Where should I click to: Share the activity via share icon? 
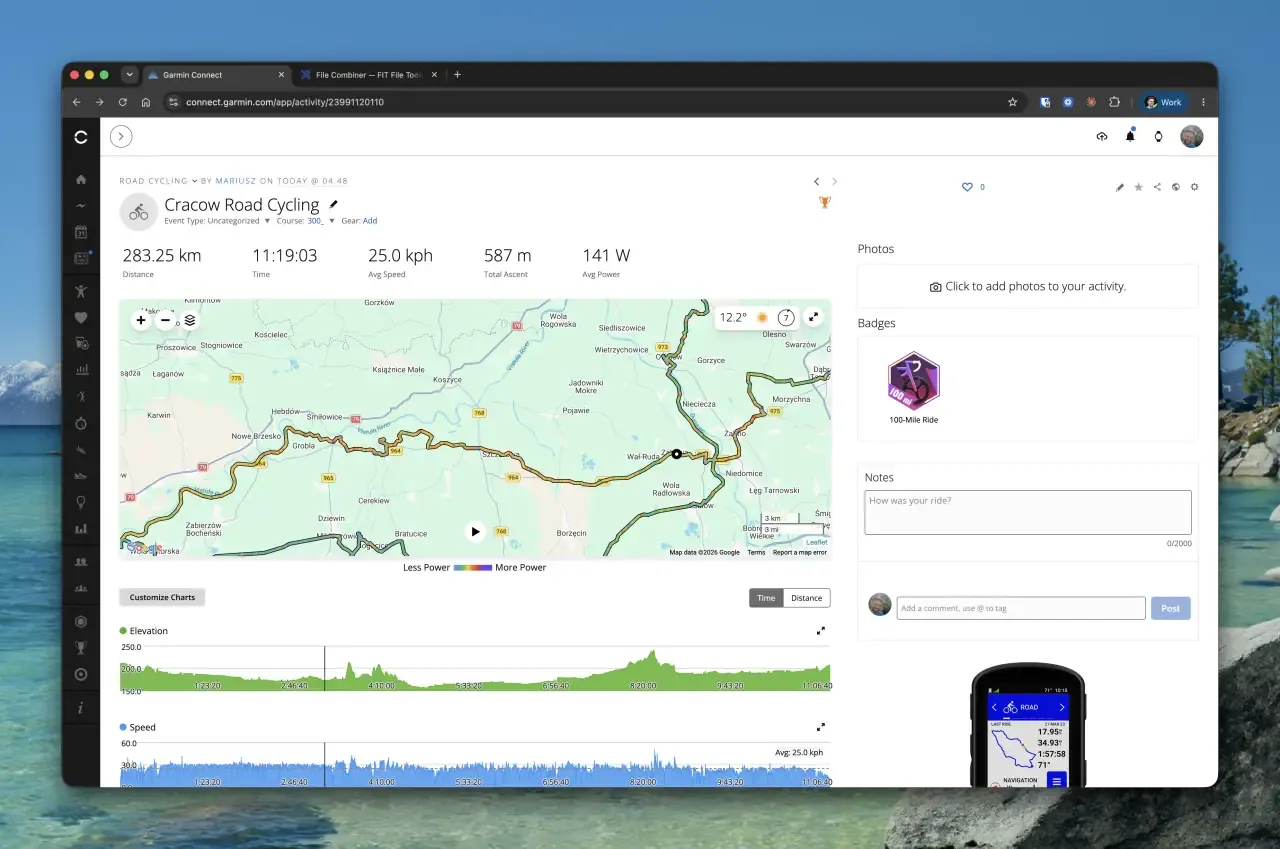click(1157, 187)
